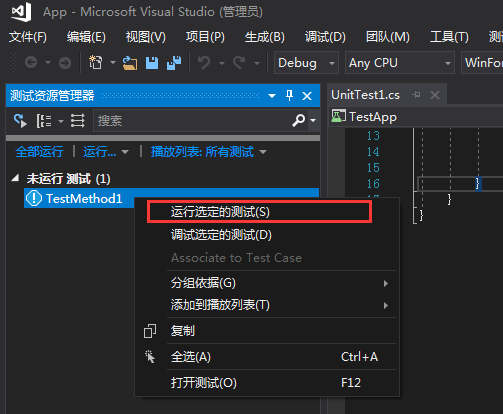503x414 pixels.
Task: Click the group-by hierarchy icon in Test Explorer
Action: [x=44, y=121]
